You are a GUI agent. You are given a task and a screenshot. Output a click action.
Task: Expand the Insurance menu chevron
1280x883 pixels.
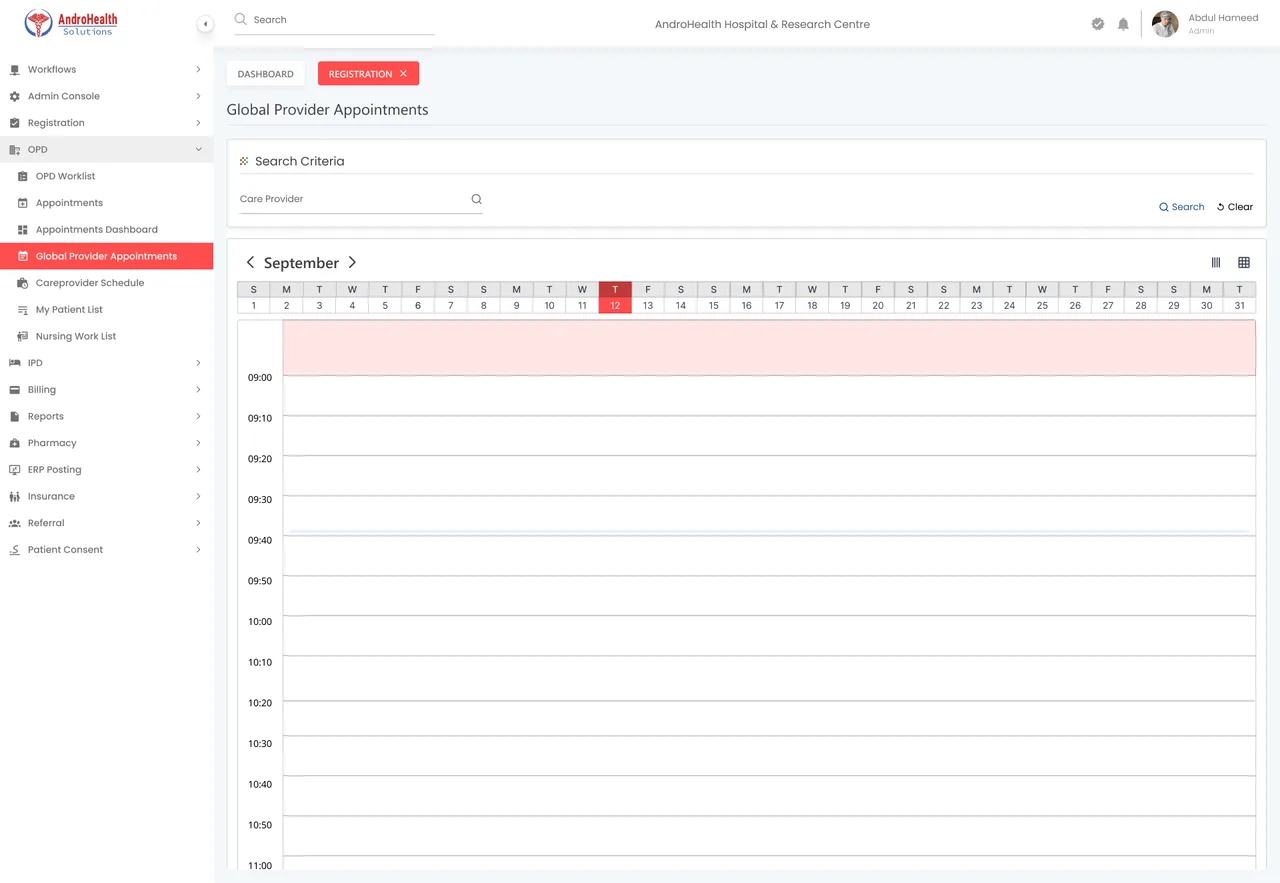[198, 496]
